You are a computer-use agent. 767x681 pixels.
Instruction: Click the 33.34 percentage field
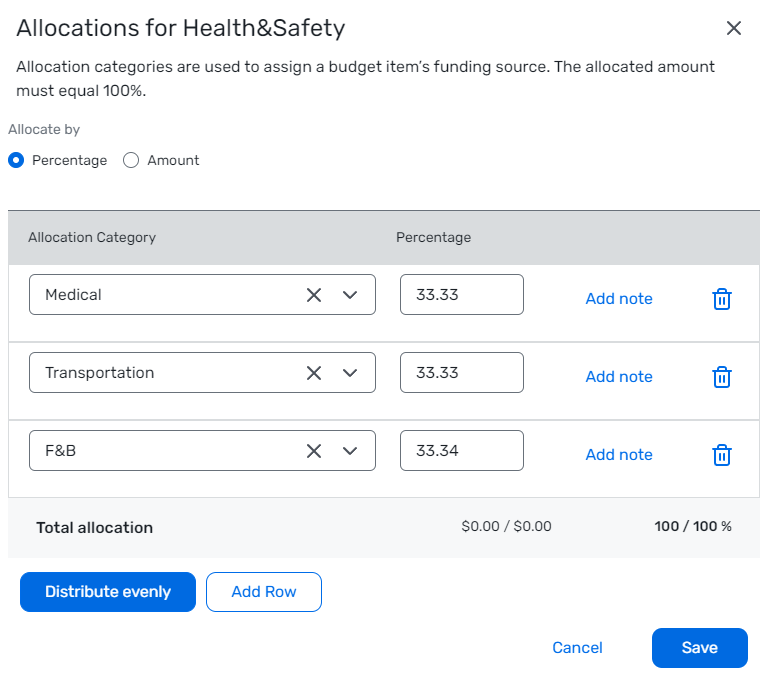pos(461,451)
